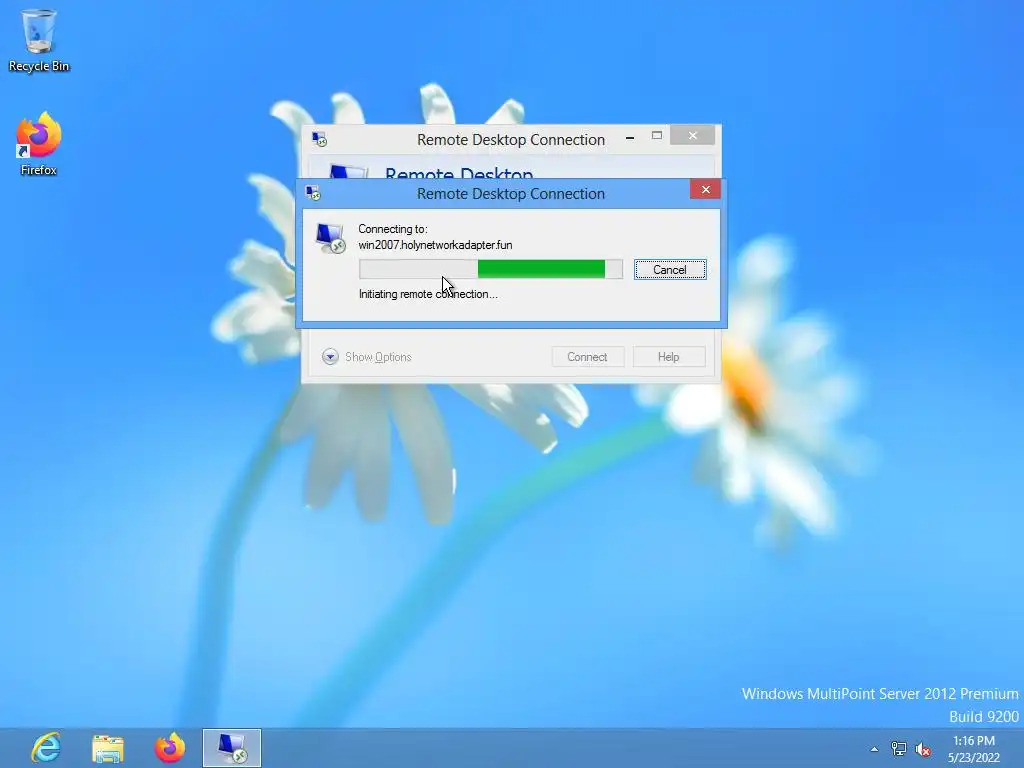1024x768 pixels.
Task: Open File Explorer from the taskbar
Action: tap(108, 748)
